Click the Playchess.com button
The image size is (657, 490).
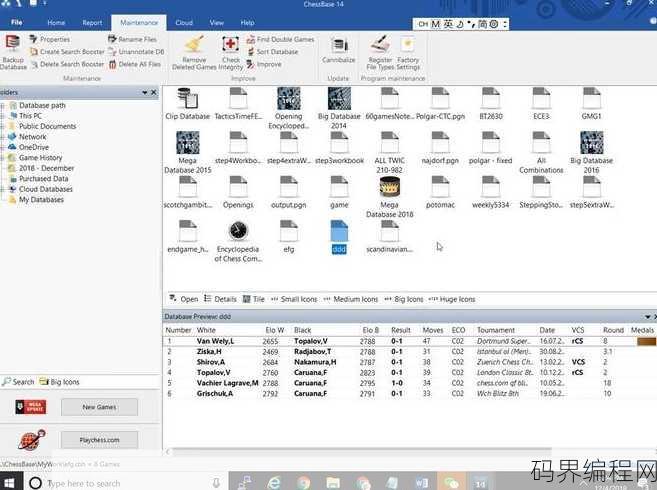(99, 440)
